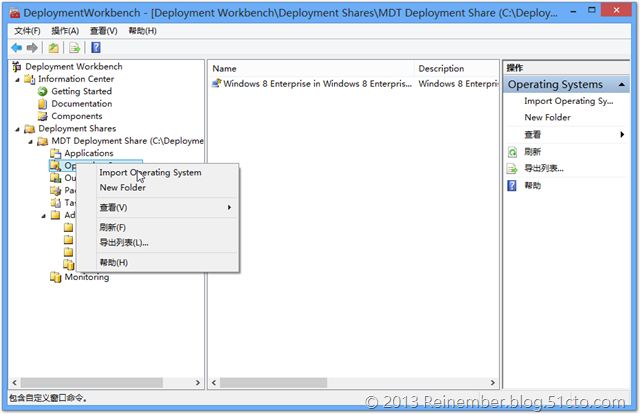The height and width of the screenshot is (414, 640).
Task: Select Documentation tree item
Action: 82,104
